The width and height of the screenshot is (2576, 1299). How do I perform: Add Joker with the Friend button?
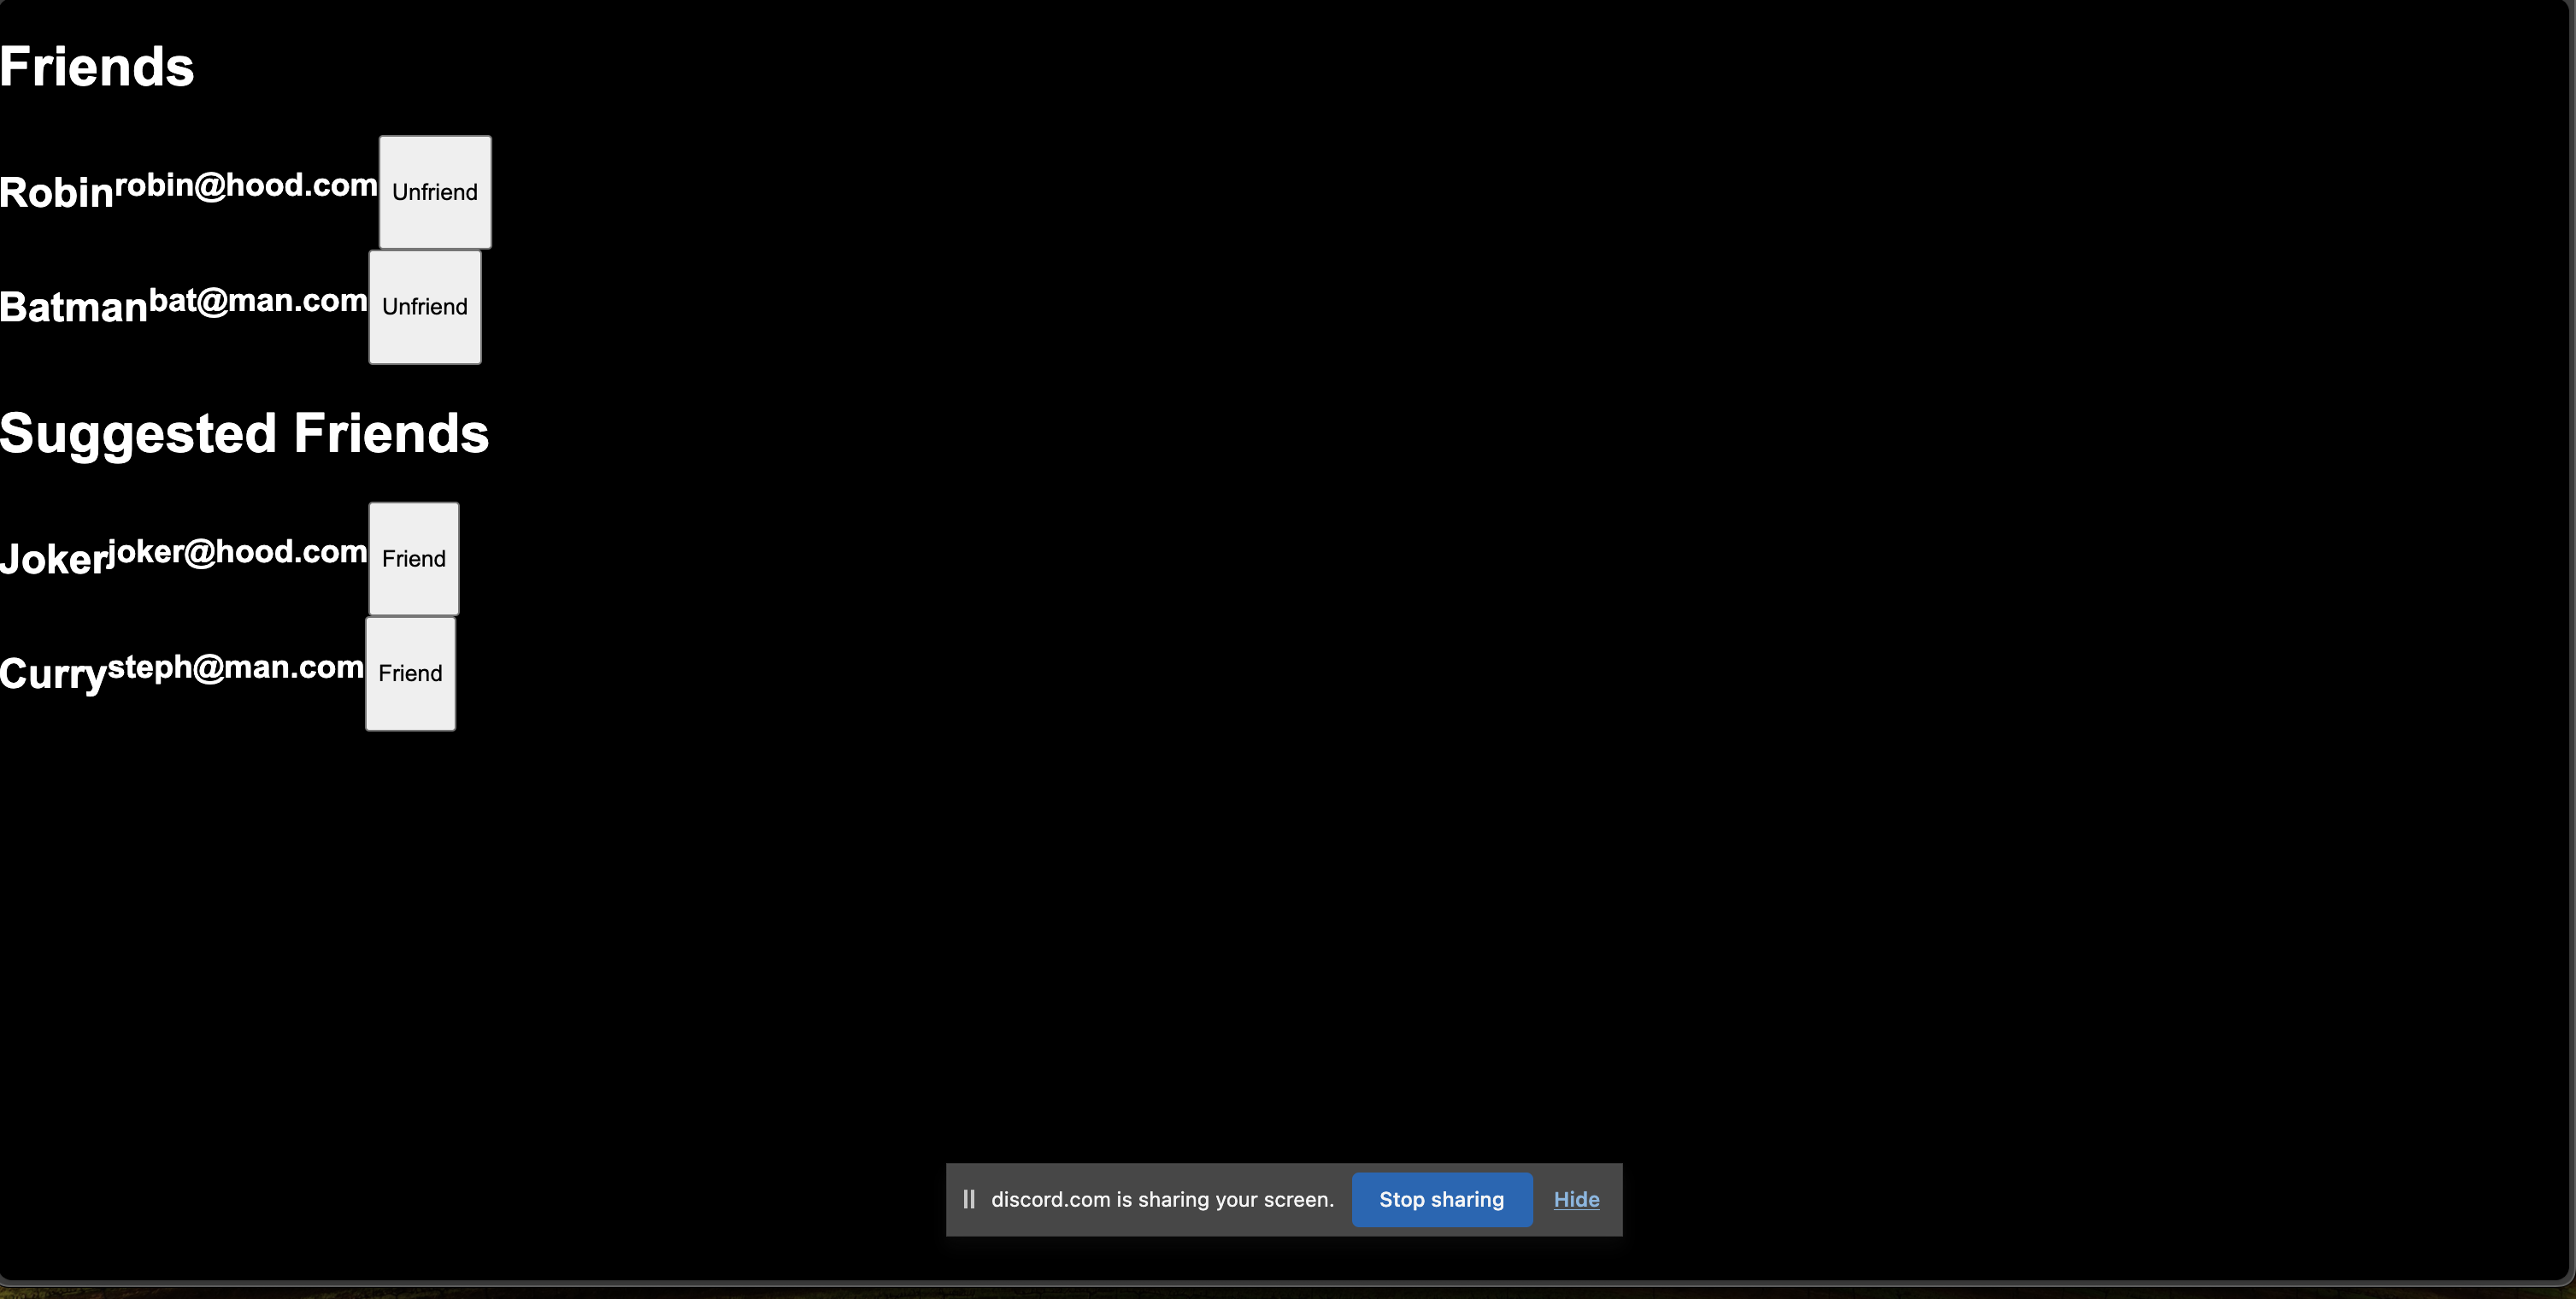[413, 559]
